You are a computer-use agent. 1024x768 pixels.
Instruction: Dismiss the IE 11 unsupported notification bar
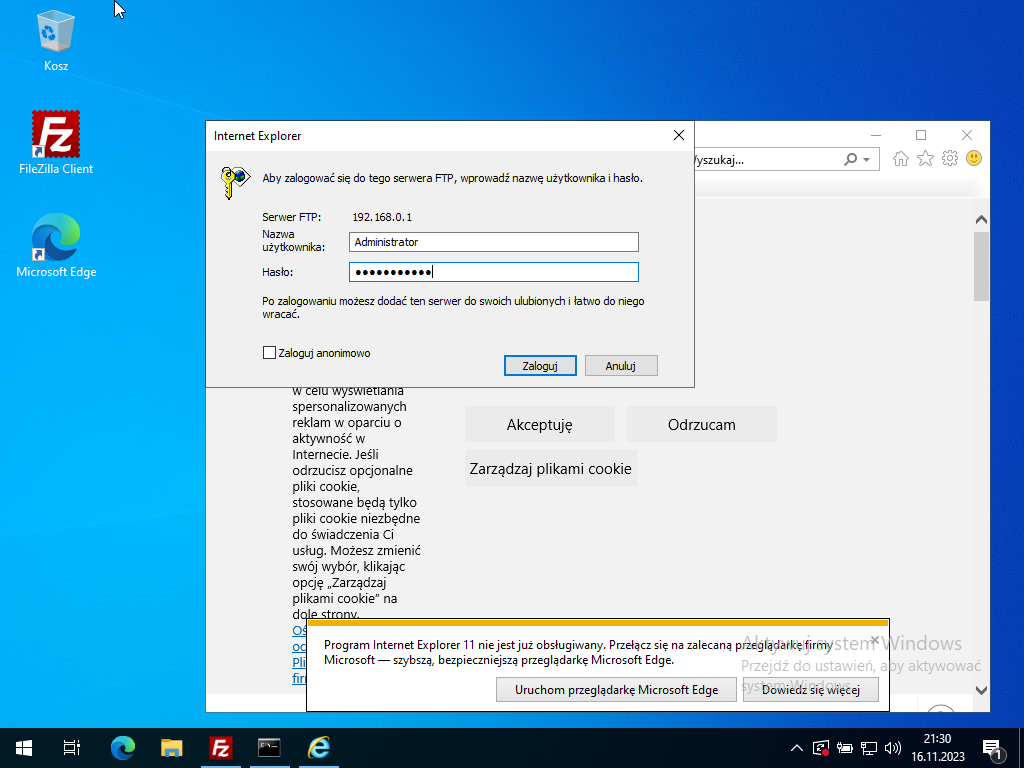874,640
